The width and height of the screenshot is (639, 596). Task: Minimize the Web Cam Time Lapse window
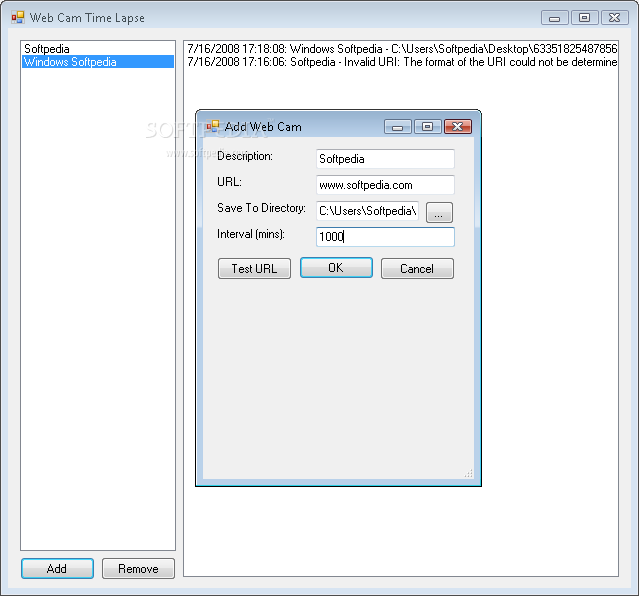pos(555,18)
